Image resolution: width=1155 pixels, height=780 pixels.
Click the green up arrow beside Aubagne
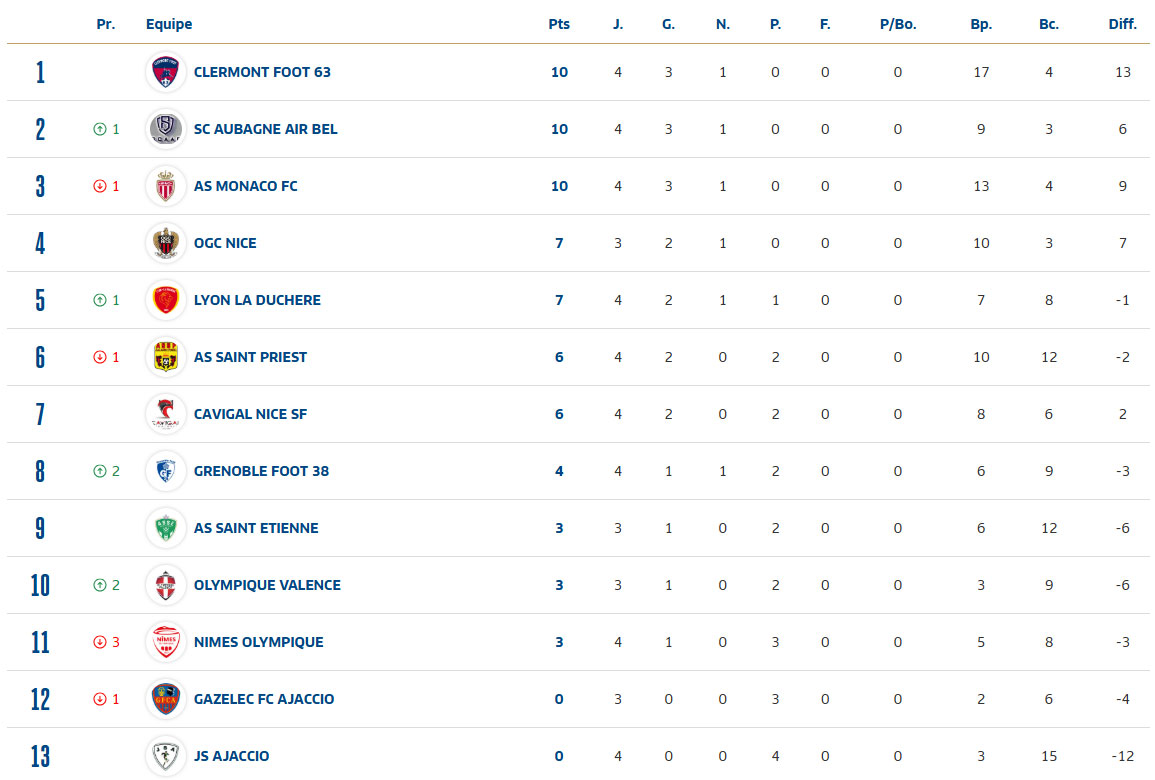tap(99, 129)
